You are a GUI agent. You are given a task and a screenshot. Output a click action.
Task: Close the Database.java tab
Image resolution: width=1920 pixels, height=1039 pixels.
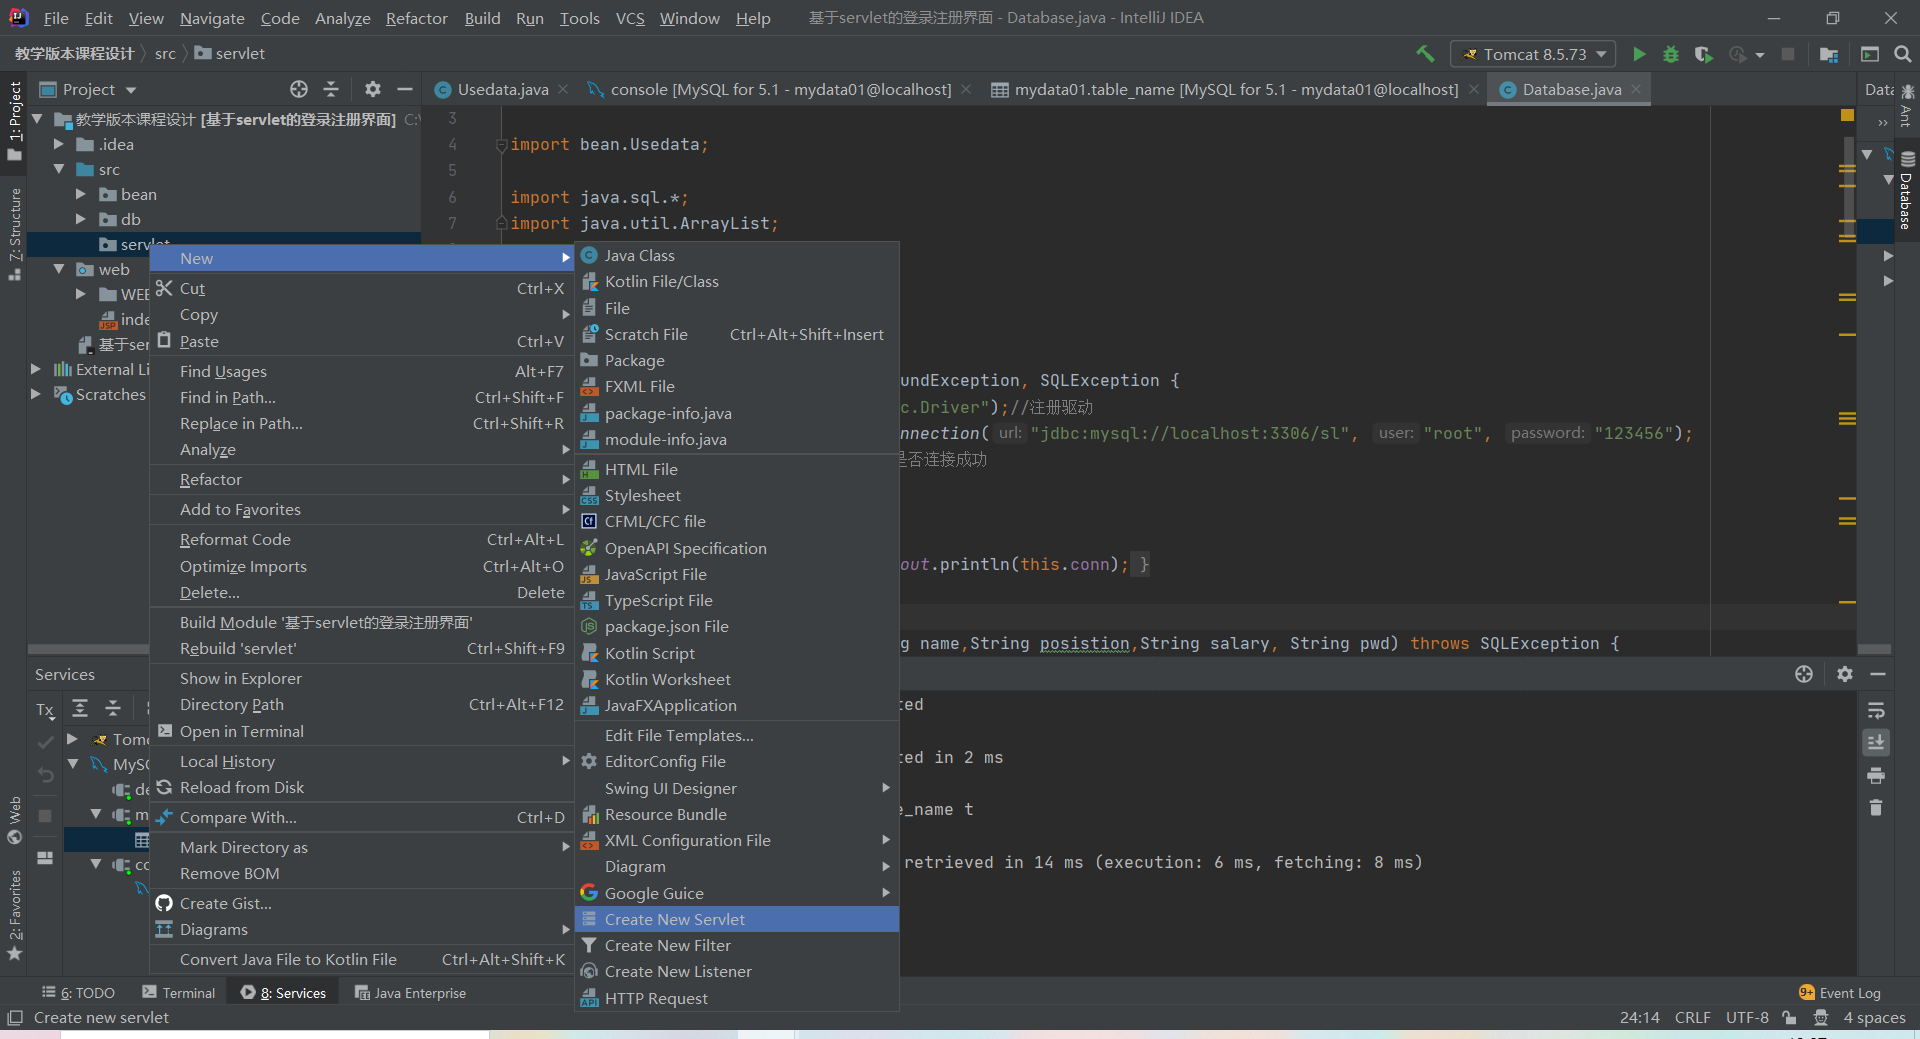(1636, 89)
